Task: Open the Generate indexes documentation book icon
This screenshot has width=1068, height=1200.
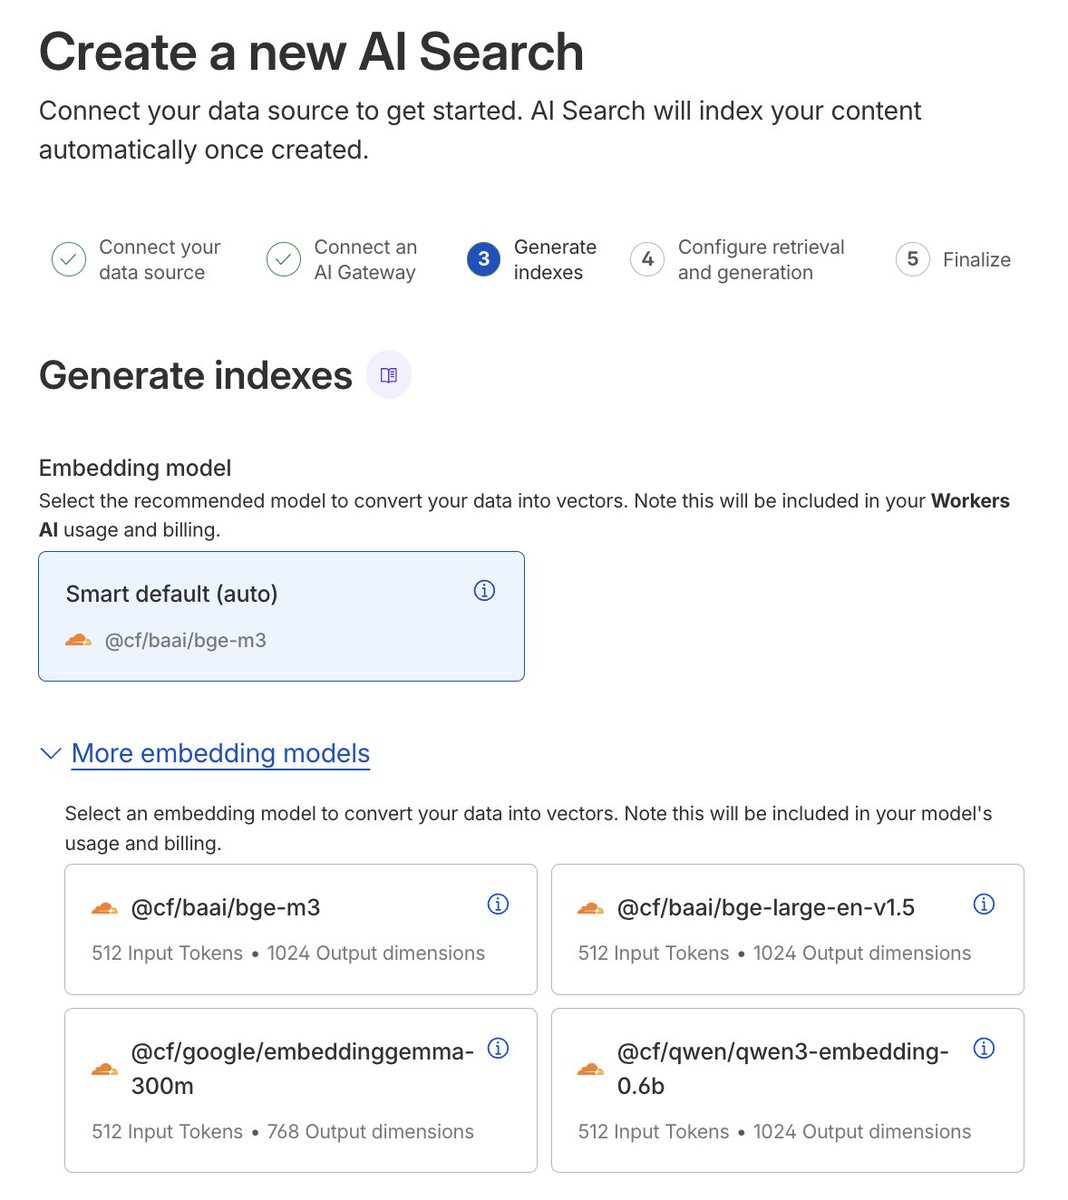Action: 389,375
